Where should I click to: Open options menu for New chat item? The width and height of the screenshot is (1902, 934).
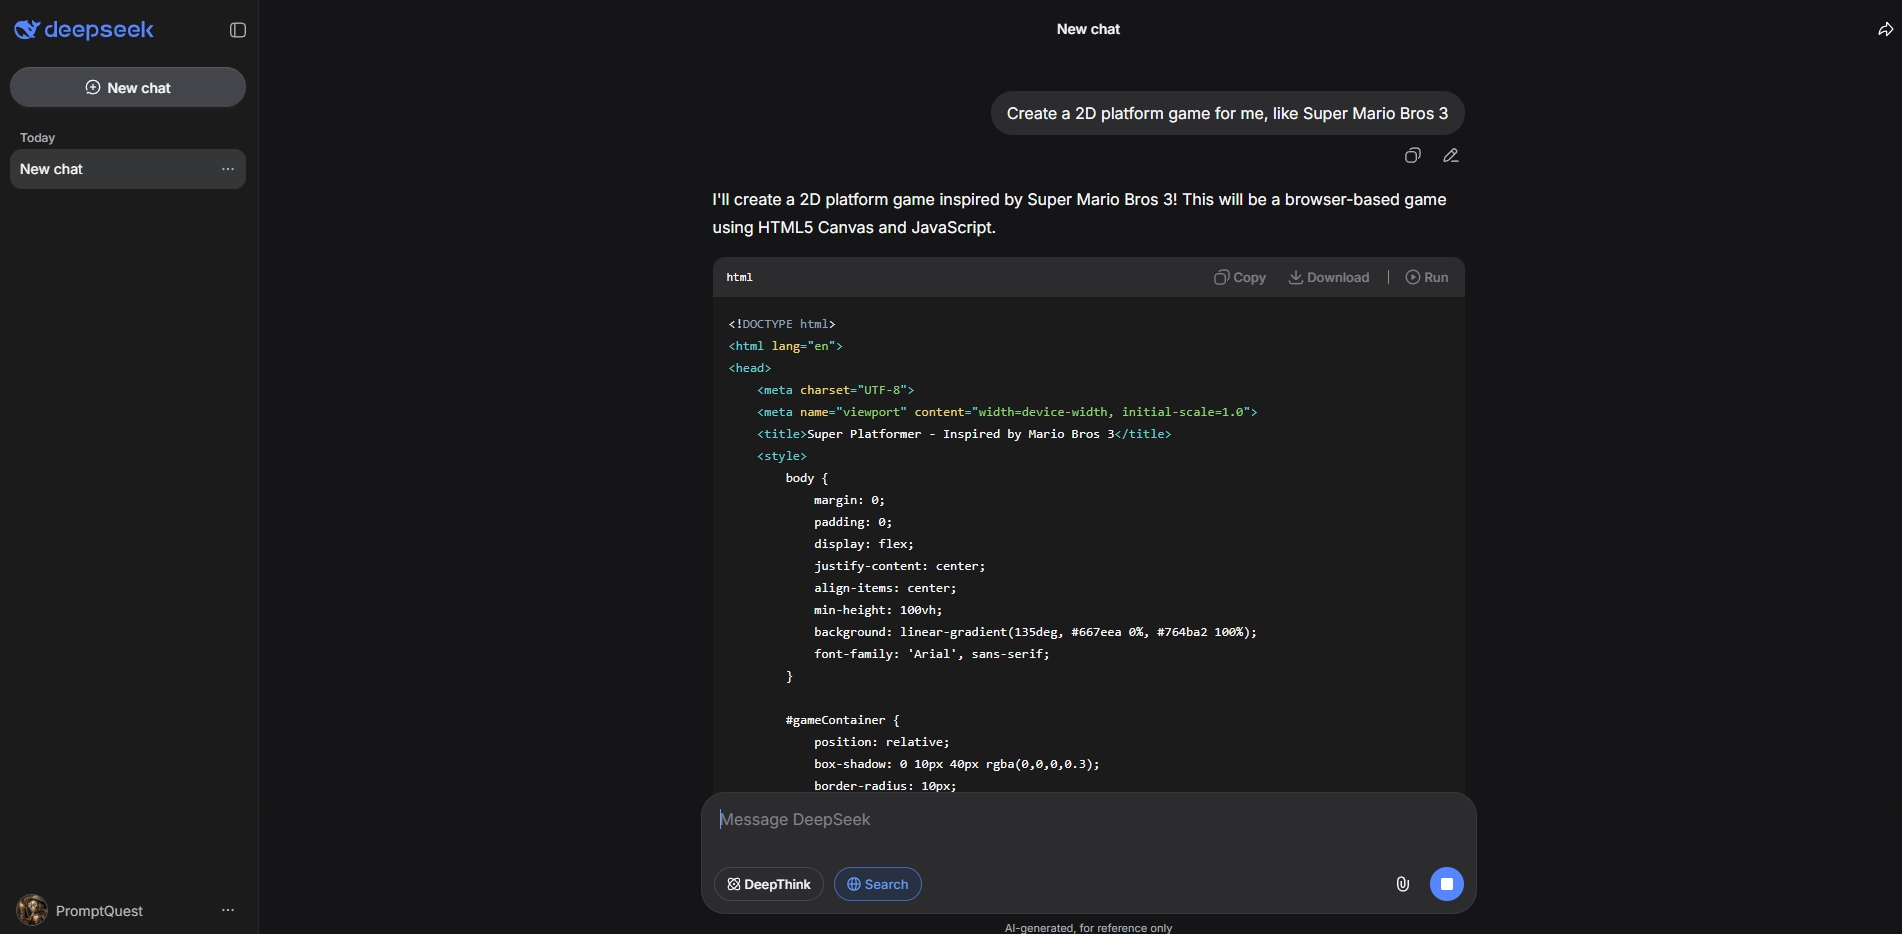point(228,169)
